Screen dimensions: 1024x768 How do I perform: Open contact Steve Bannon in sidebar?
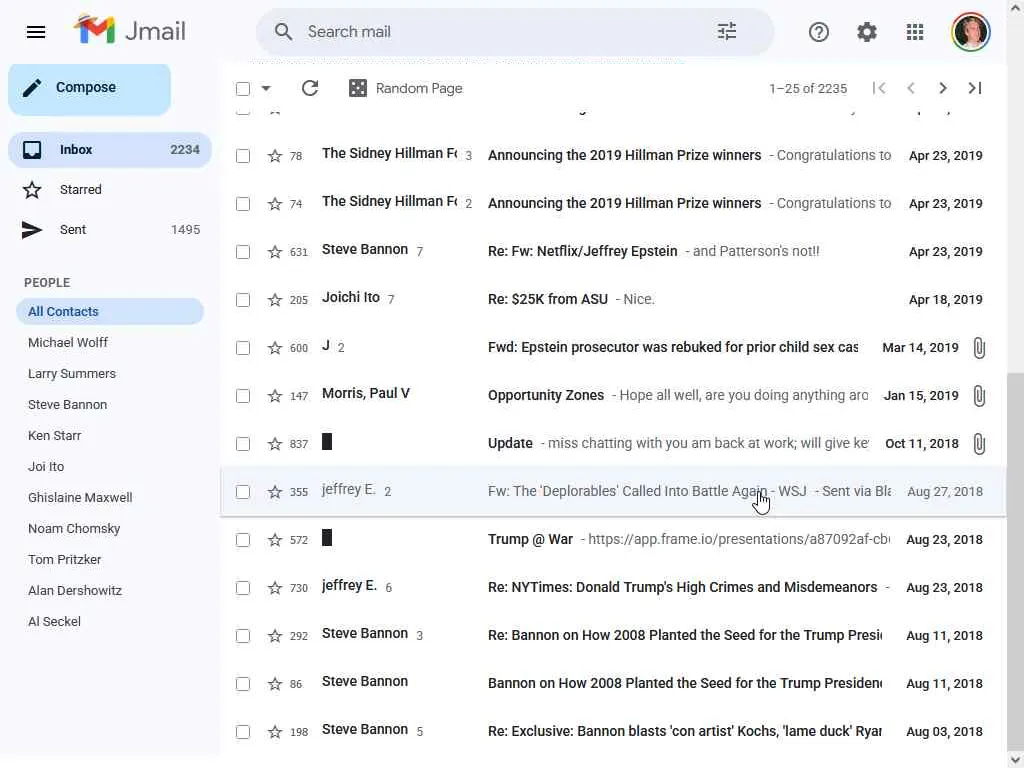67,404
